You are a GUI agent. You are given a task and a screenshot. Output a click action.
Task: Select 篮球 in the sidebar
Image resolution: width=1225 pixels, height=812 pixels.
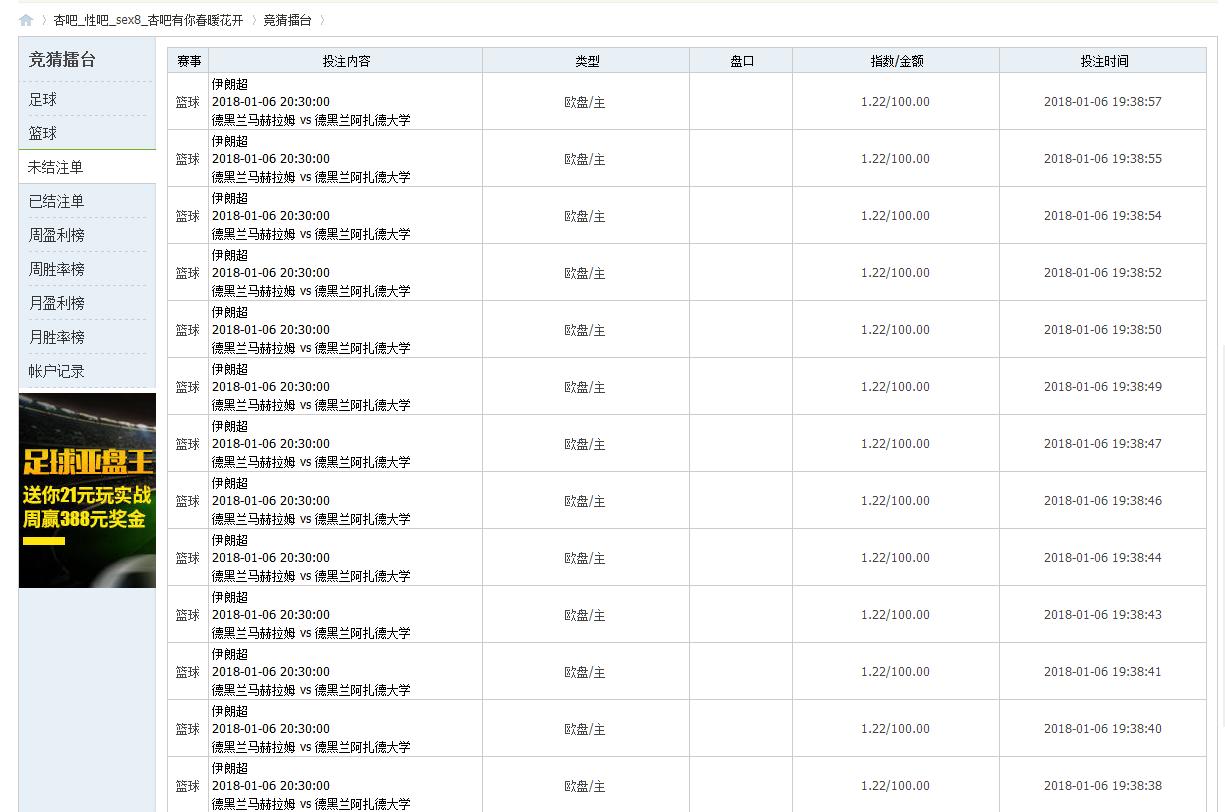43,134
